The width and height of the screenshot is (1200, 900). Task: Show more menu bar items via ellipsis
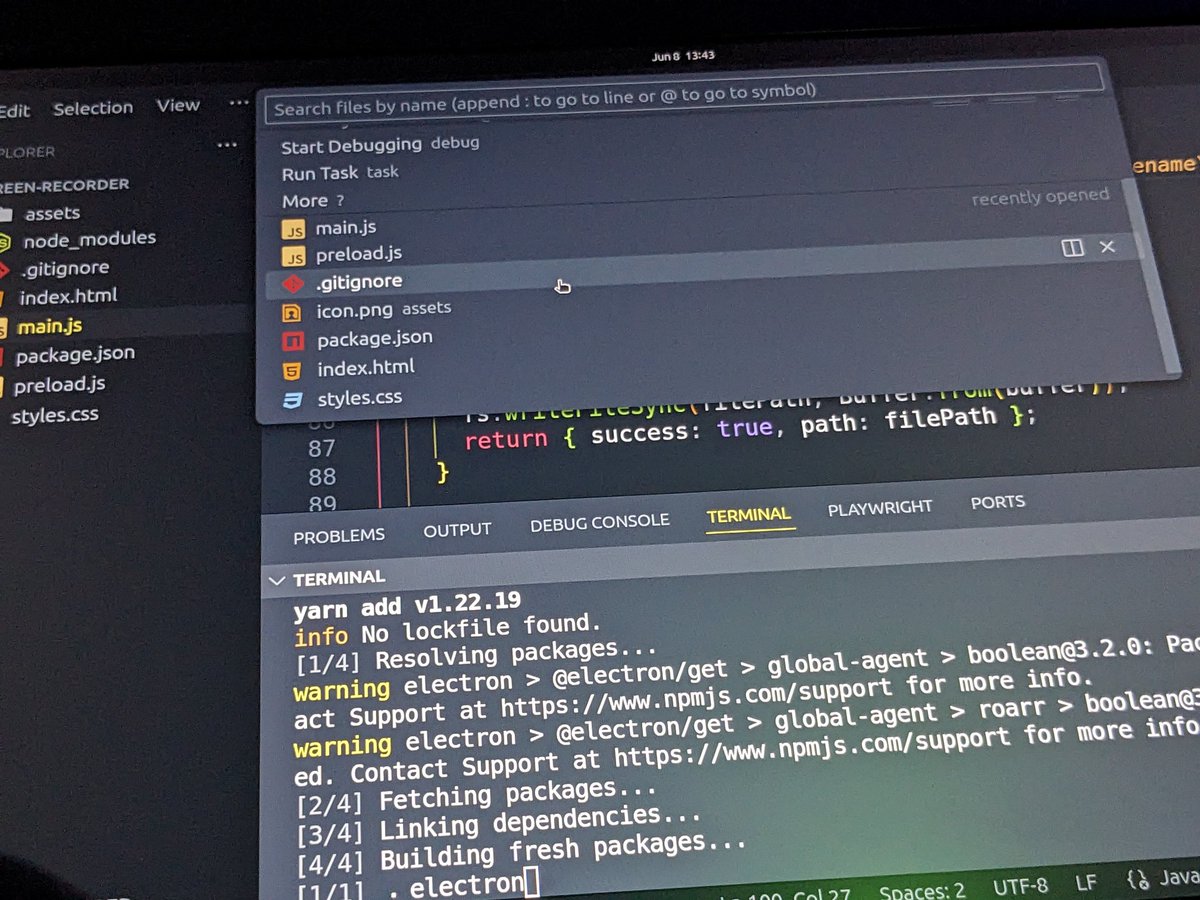click(238, 102)
